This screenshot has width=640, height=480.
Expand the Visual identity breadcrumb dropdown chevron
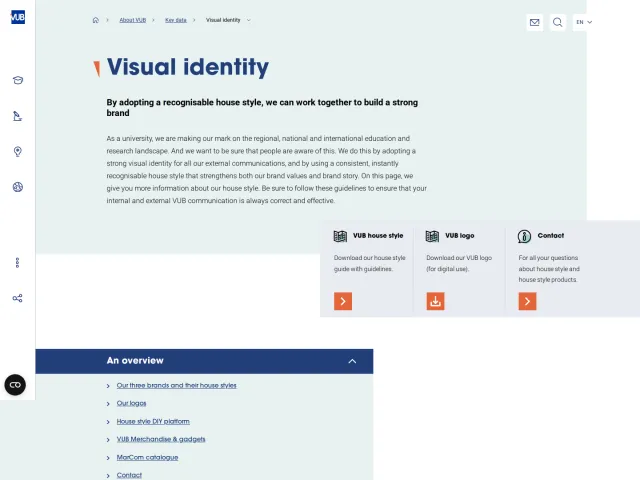tap(249, 20)
